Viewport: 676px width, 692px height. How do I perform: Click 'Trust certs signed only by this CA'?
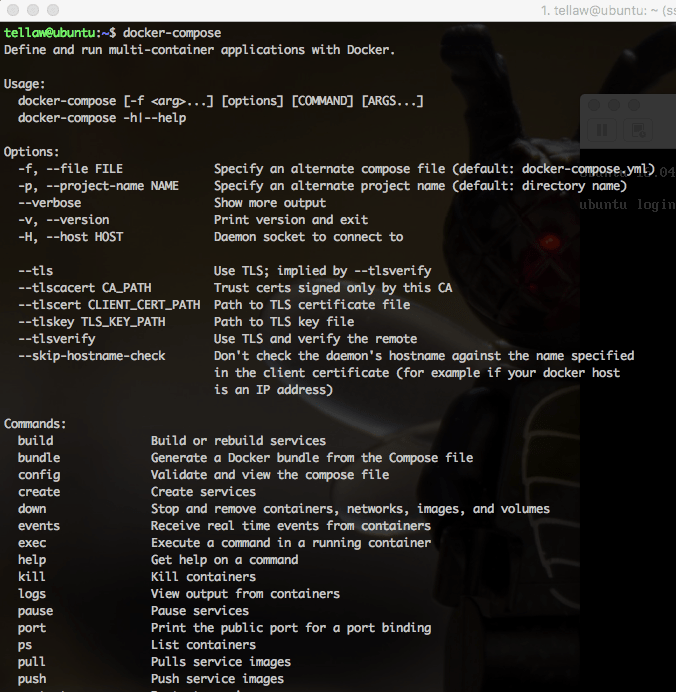point(333,288)
